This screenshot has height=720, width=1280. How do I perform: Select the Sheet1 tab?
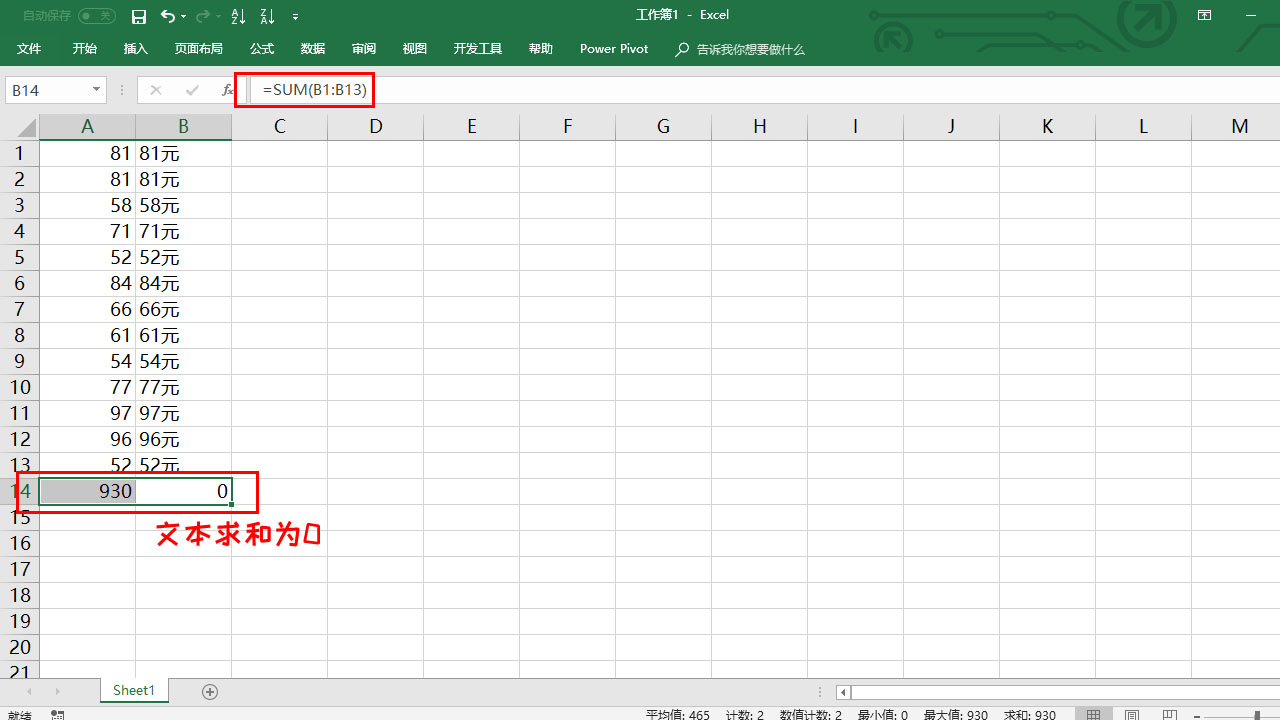(x=134, y=691)
